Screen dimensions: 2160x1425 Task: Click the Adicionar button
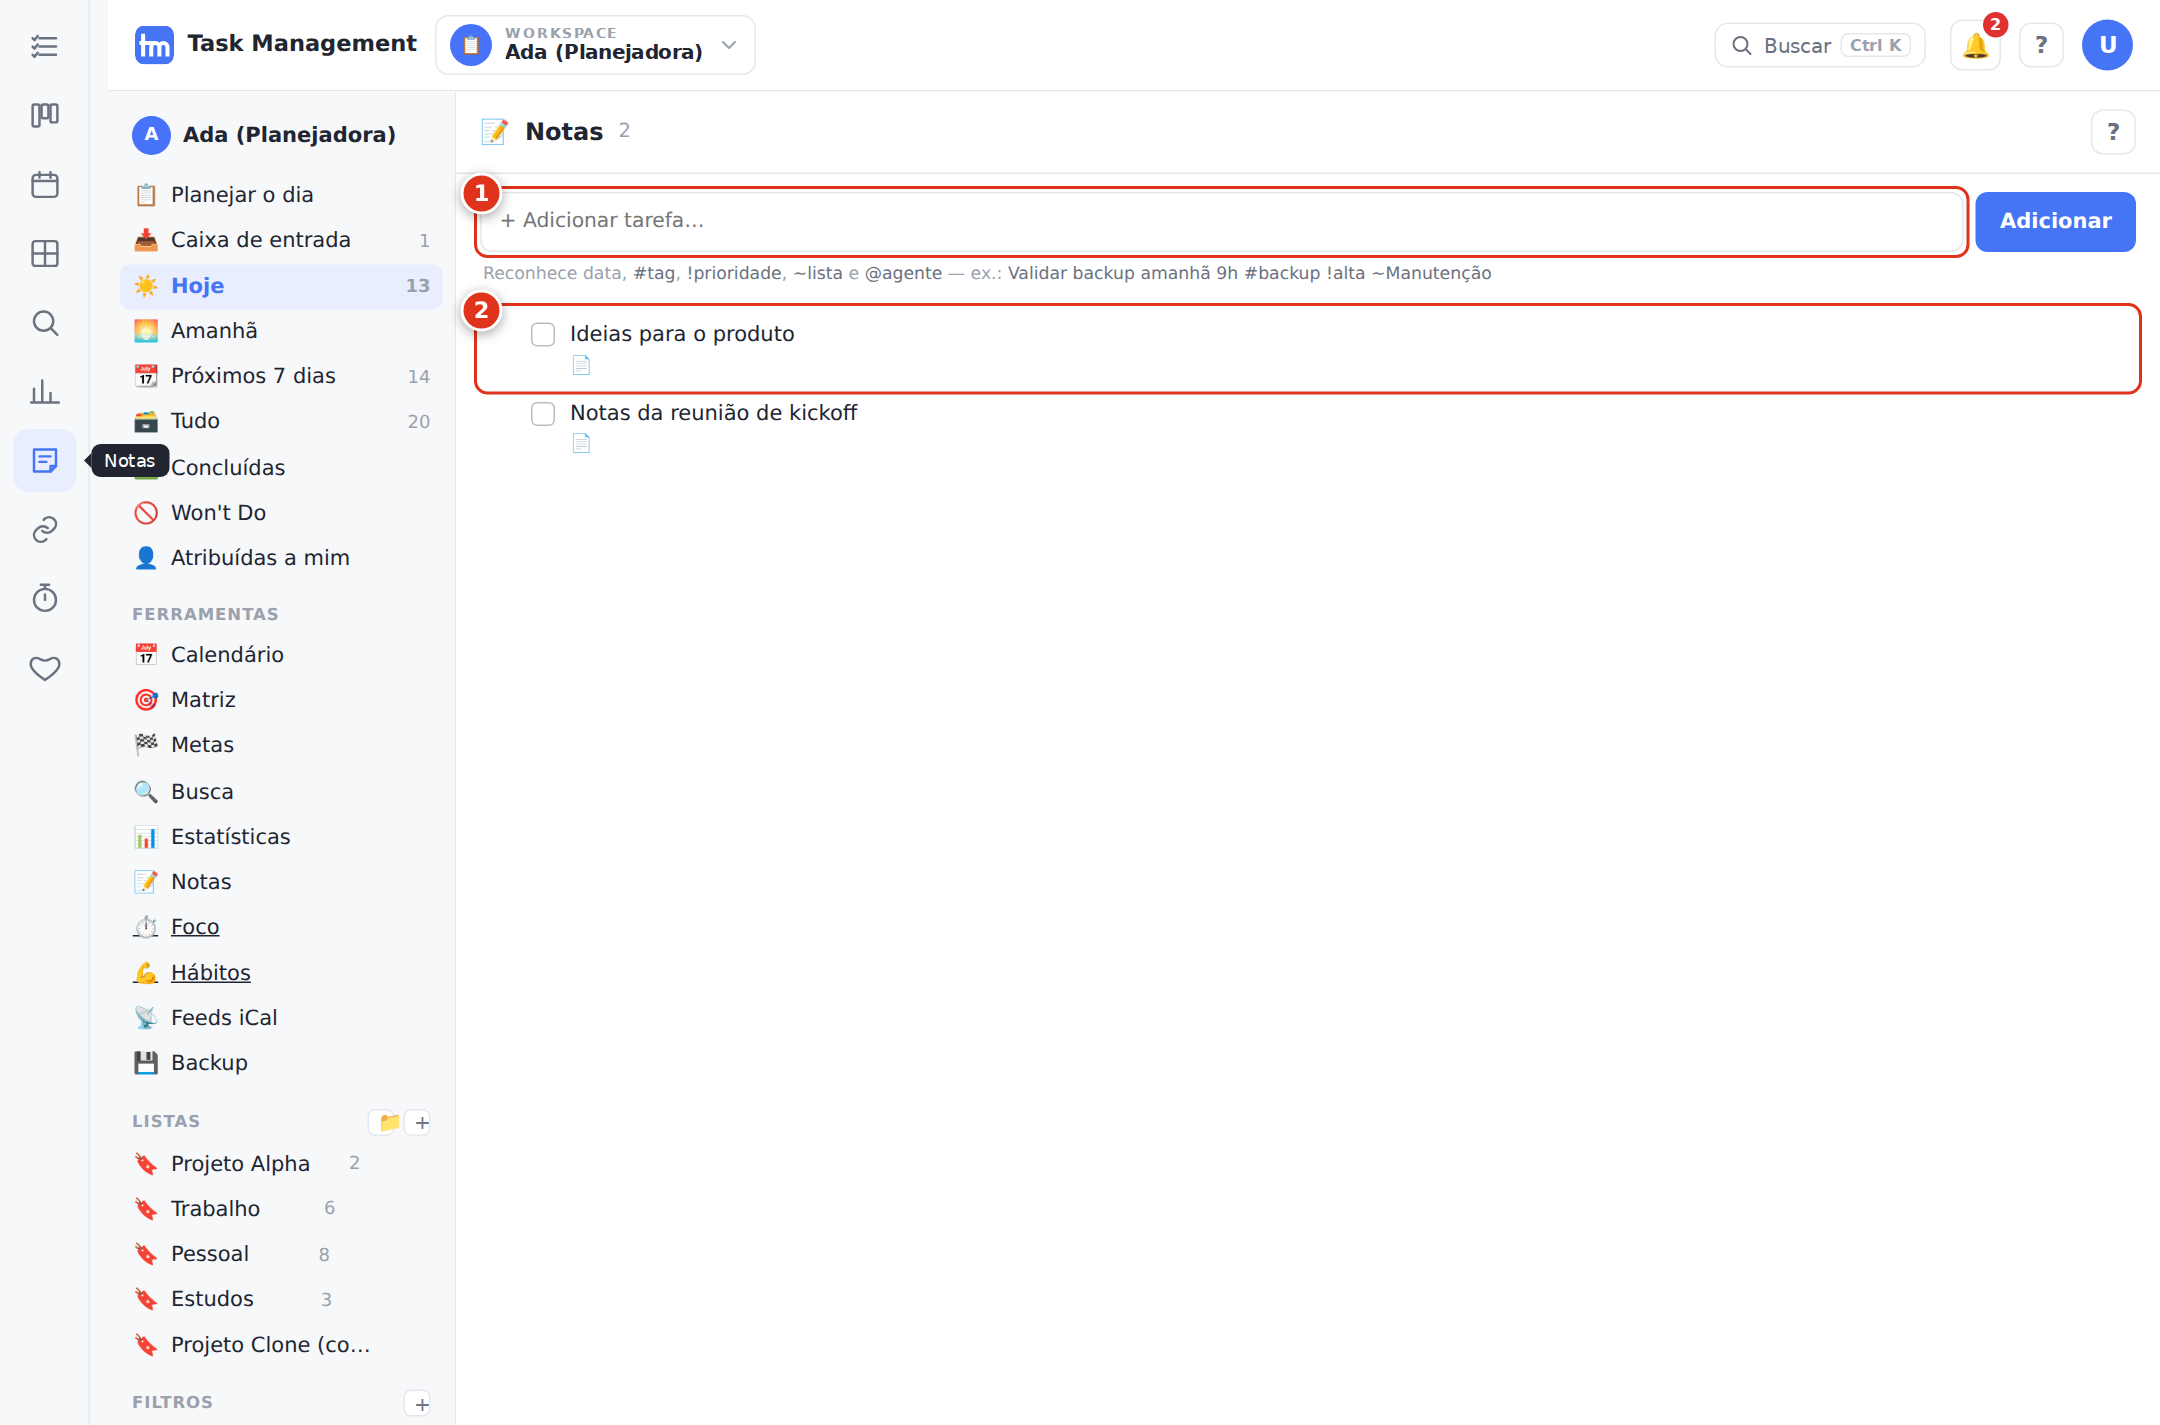pos(2055,221)
